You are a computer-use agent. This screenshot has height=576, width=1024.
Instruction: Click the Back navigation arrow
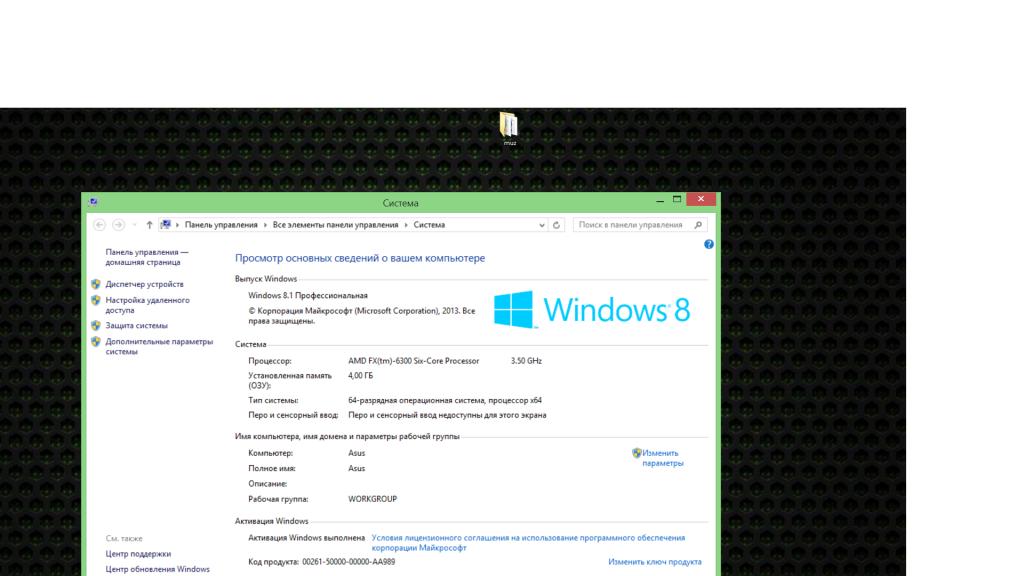99,225
